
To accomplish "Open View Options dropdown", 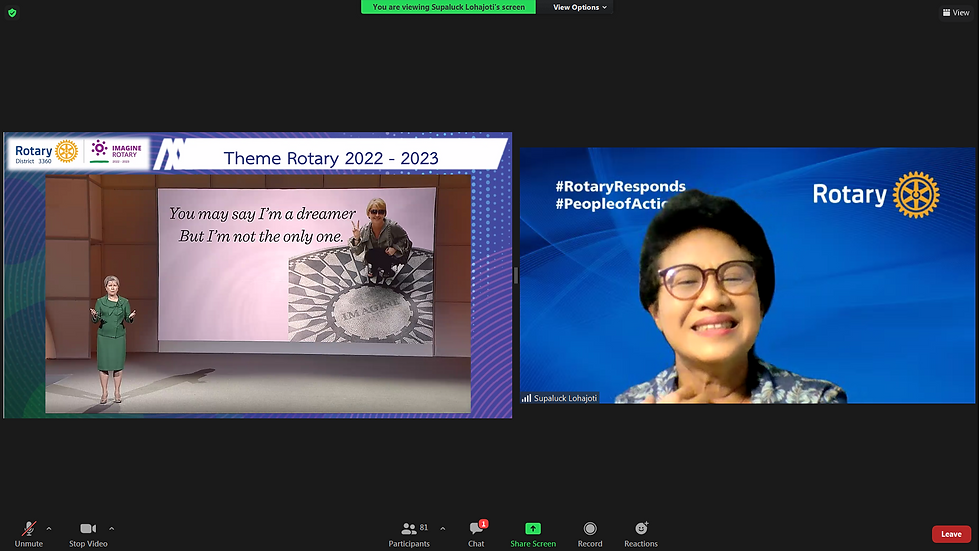I will [579, 7].
